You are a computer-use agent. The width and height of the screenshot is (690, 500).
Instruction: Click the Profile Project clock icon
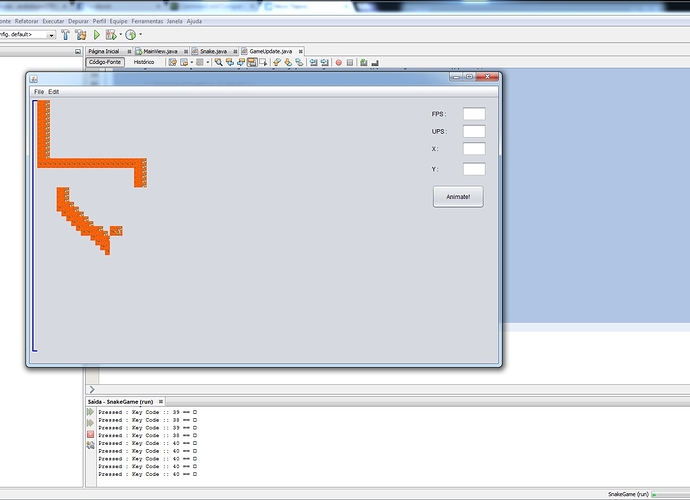point(130,34)
